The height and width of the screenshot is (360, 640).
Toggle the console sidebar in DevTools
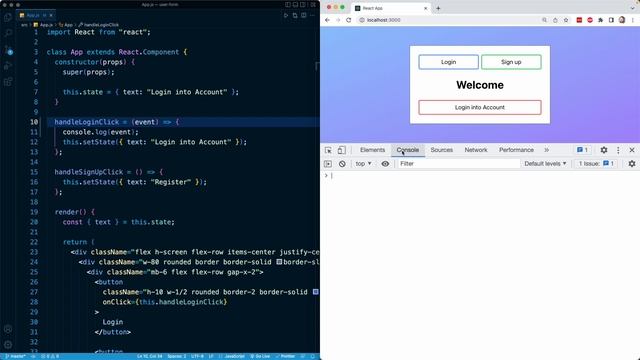coord(328,164)
